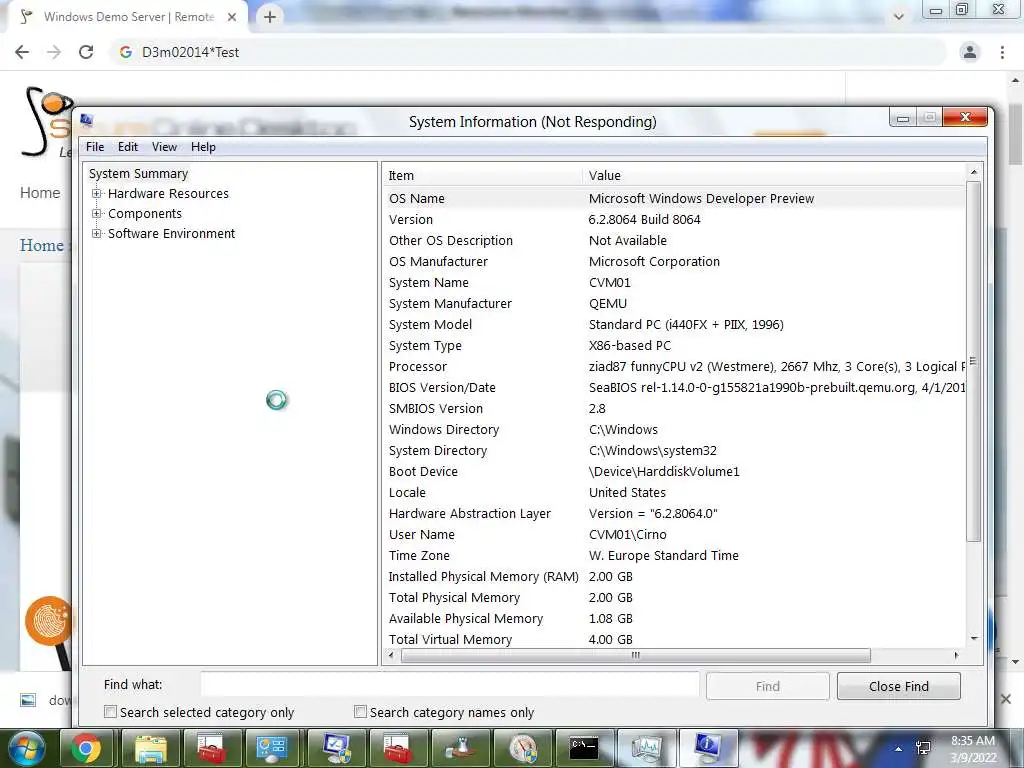Screen dimensions: 1024x768
Task: Reload the browser page
Action: 86,52
